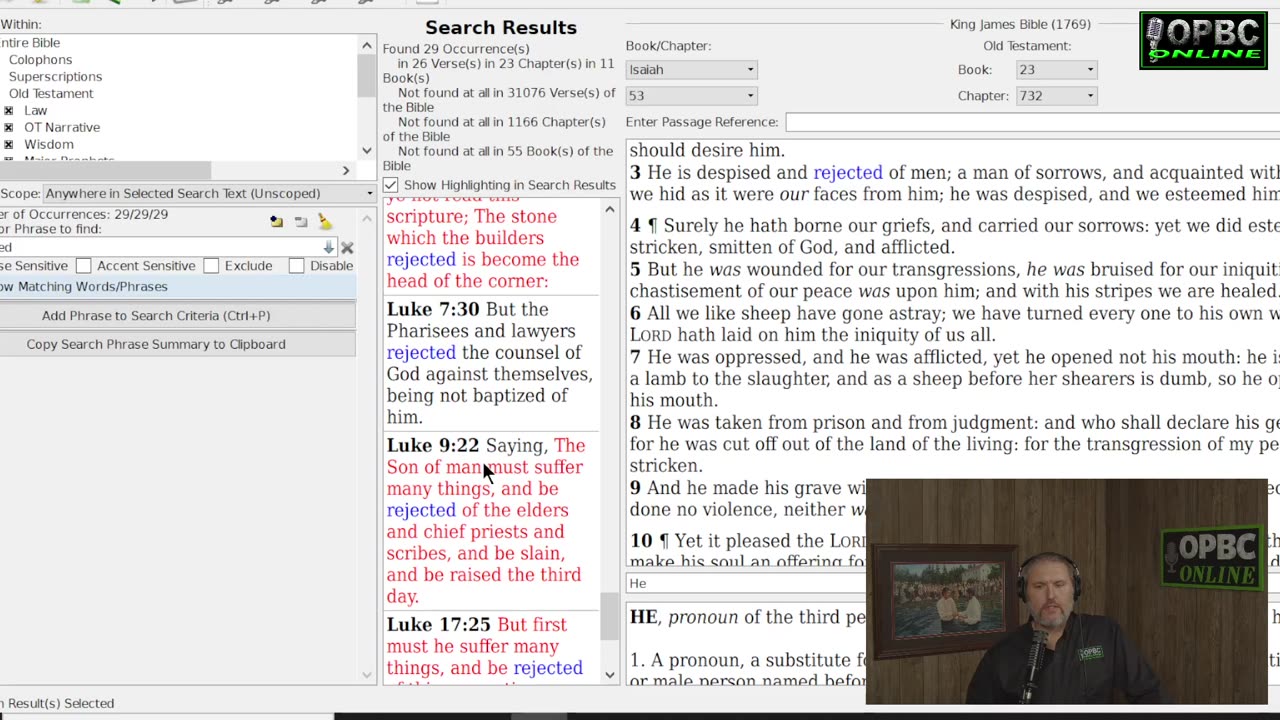Click the Luke 9:22 reference in results

[433, 446]
